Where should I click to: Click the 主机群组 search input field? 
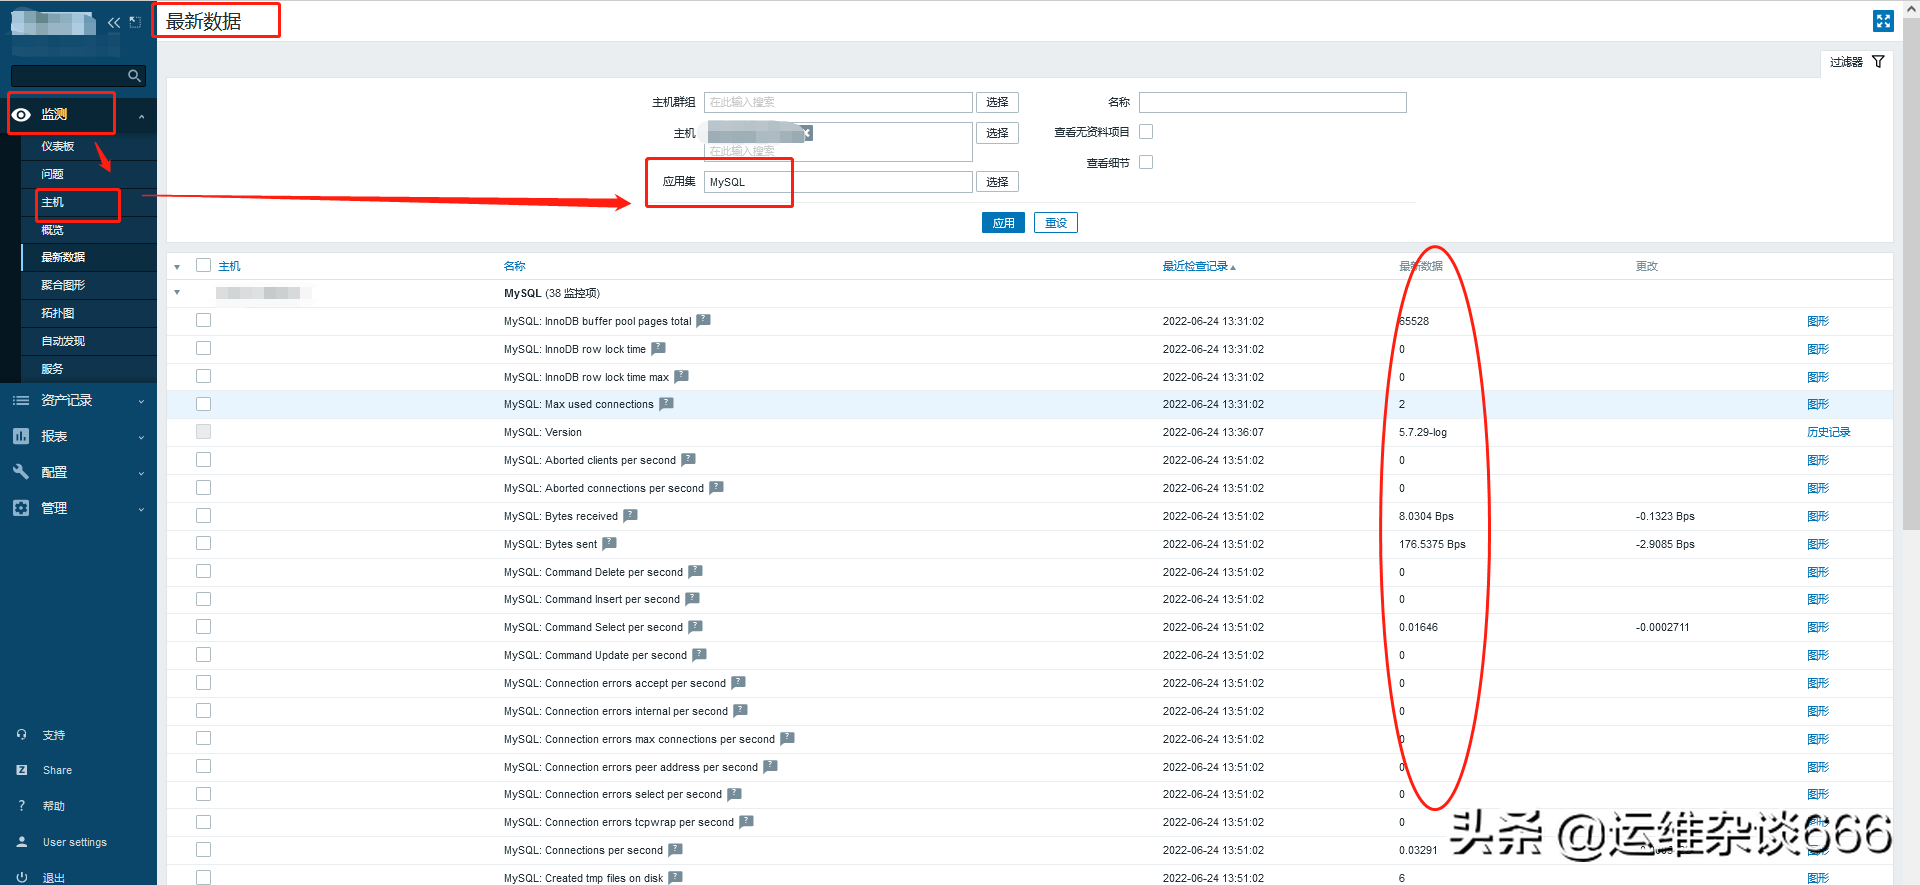pos(838,102)
